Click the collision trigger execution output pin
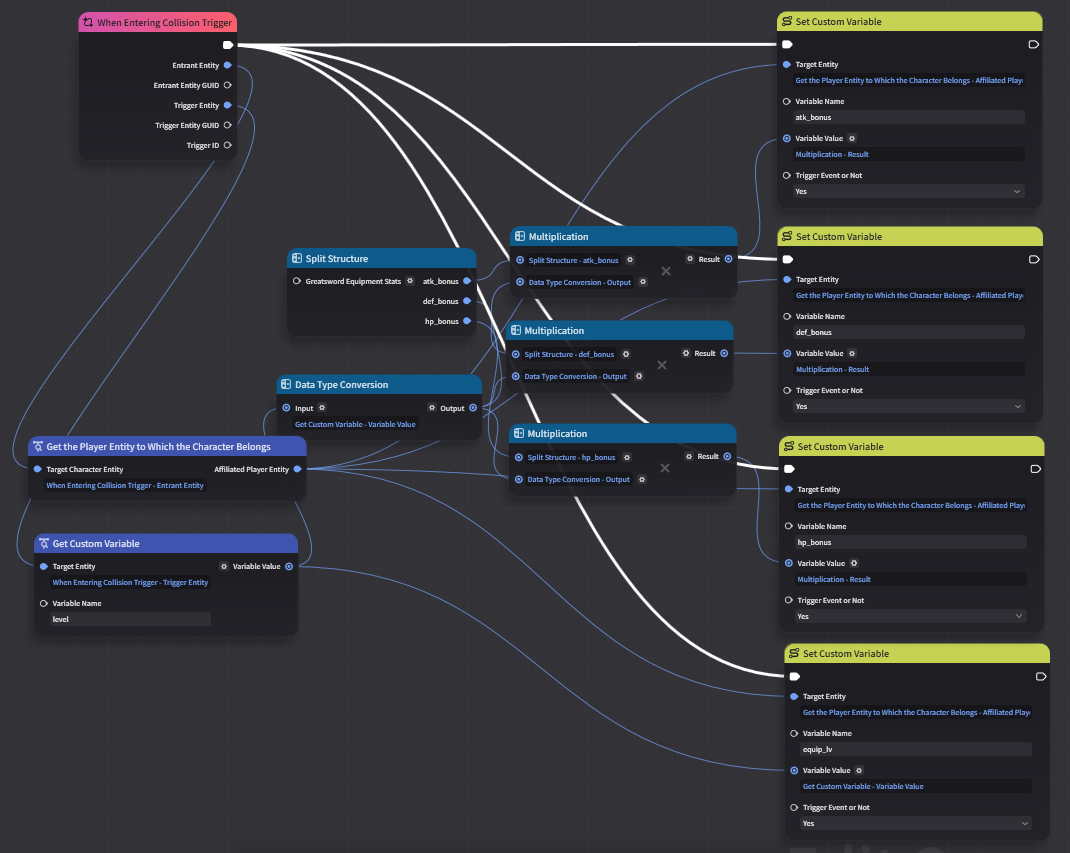1070x853 pixels. pyautogui.click(x=228, y=45)
